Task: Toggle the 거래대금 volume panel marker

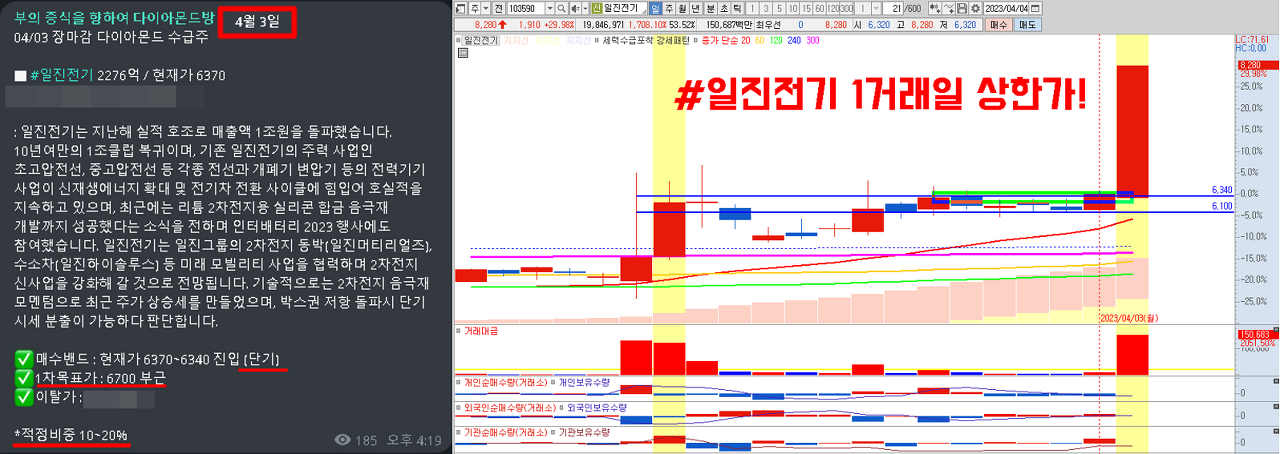Action: pos(458,330)
